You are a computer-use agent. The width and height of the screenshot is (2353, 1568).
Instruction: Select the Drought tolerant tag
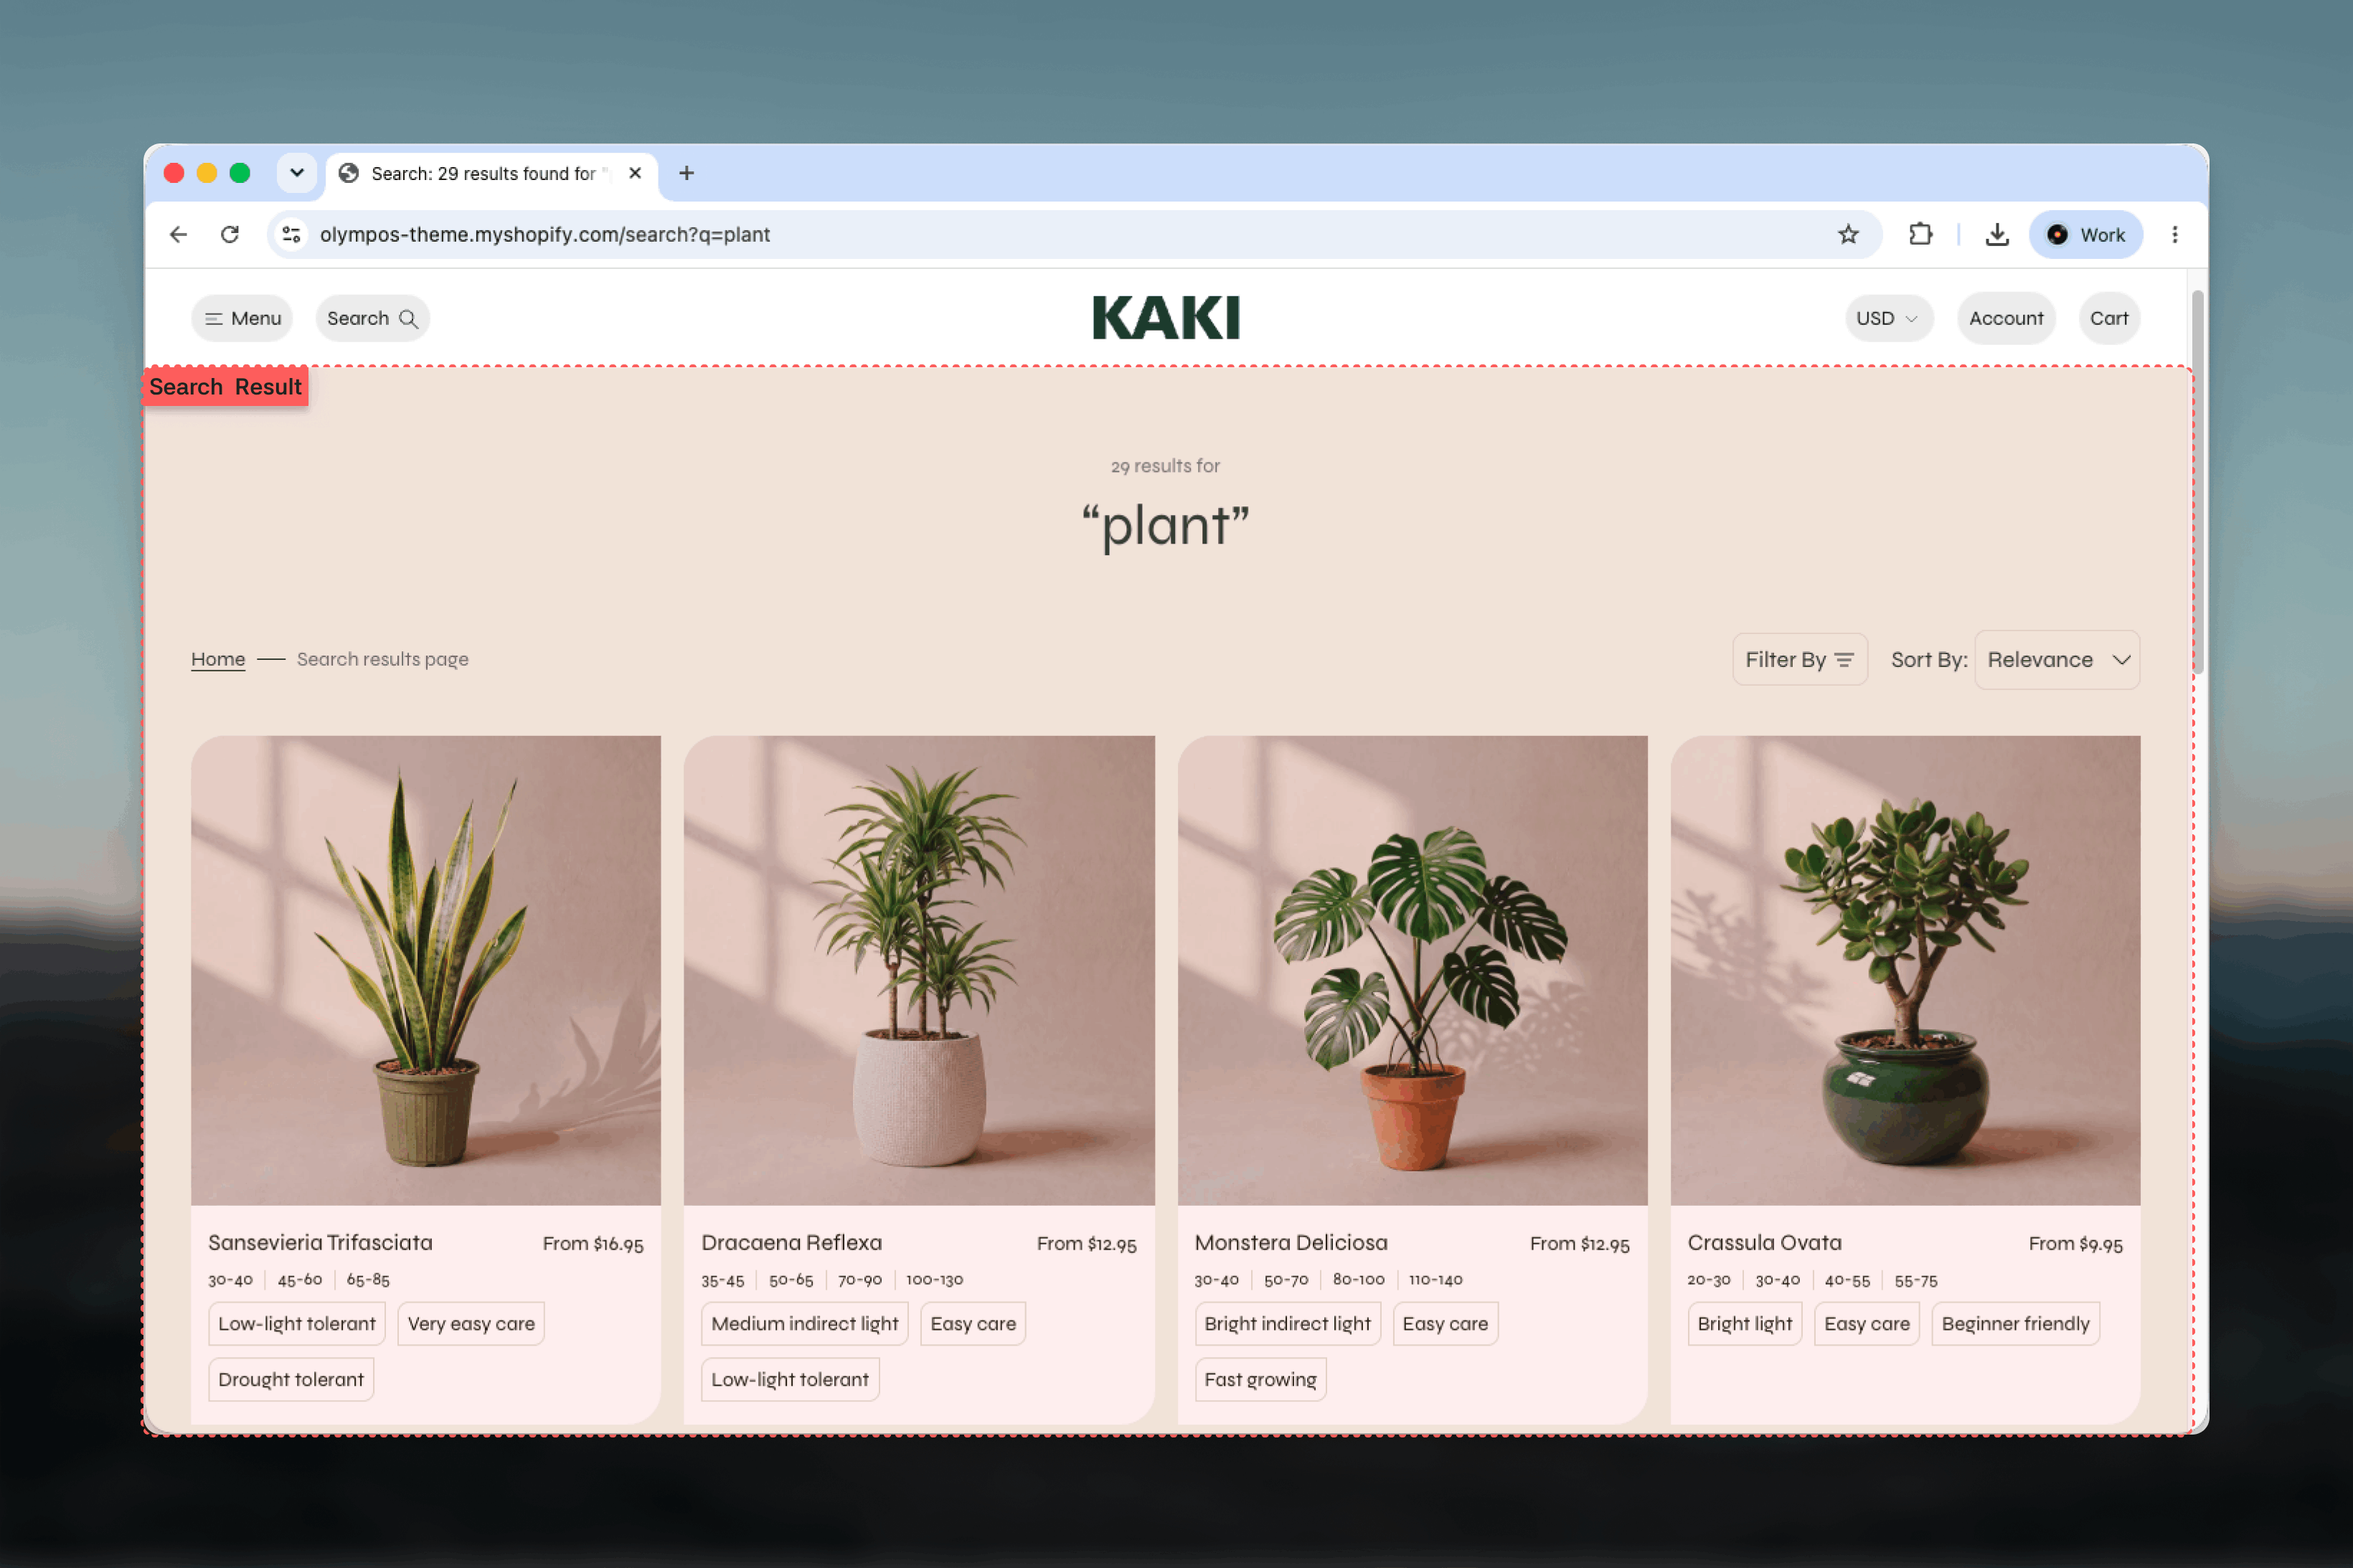tap(291, 1379)
